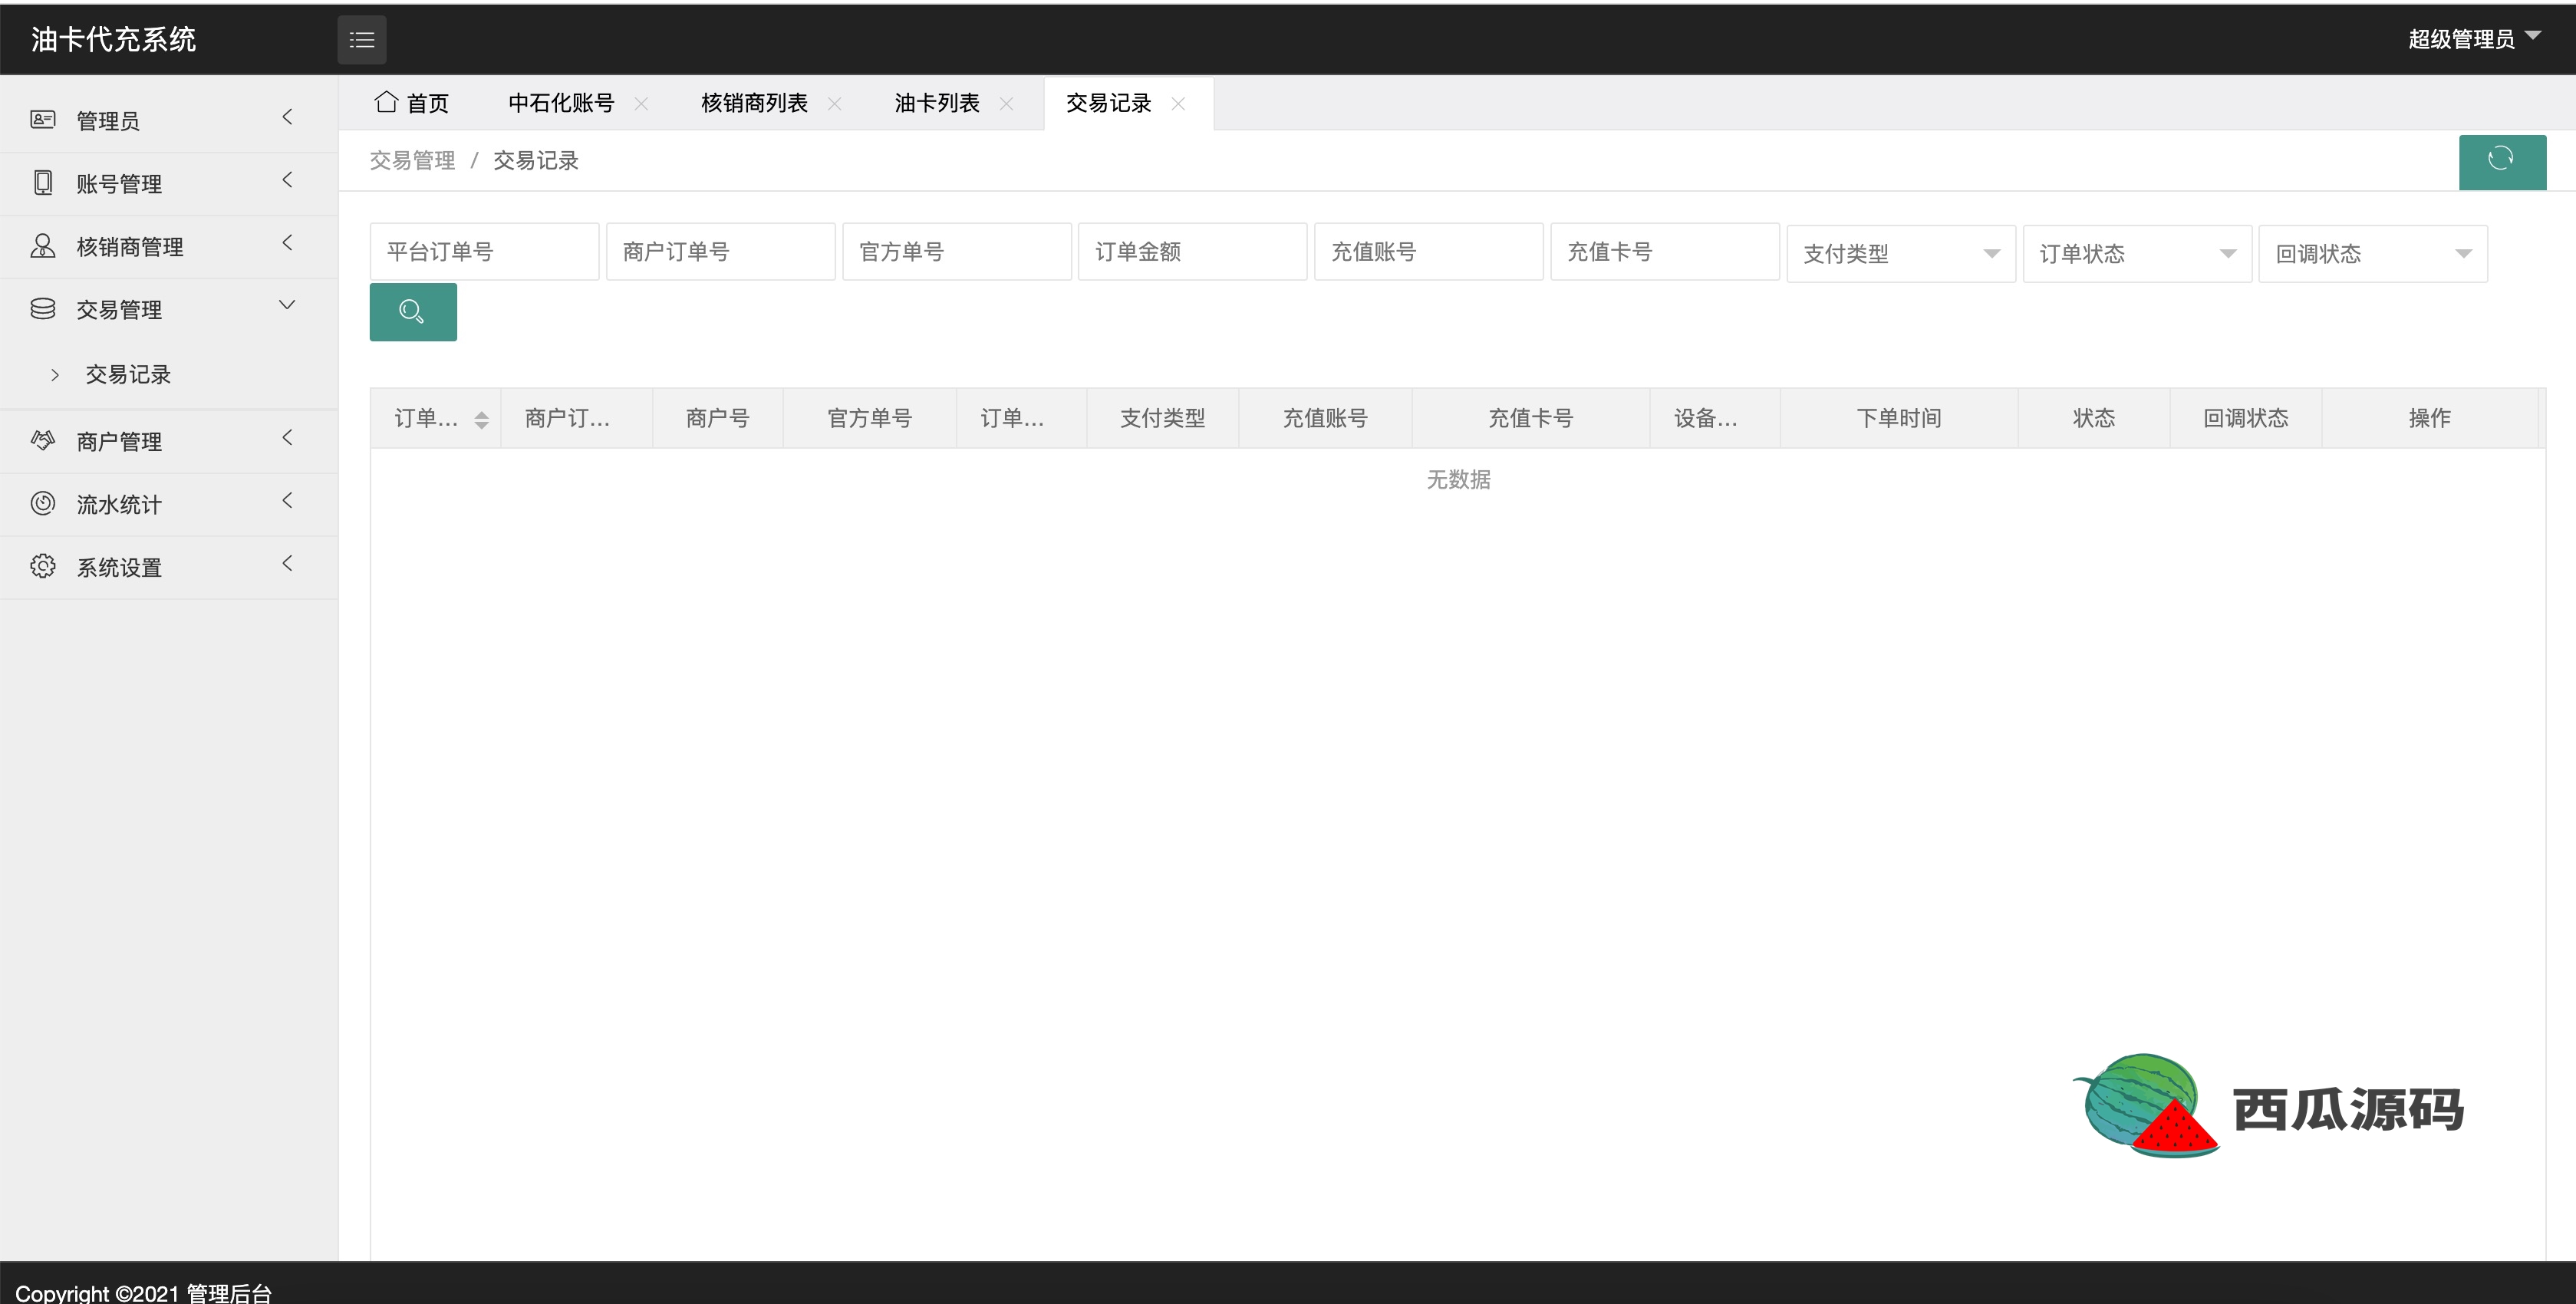Switch to the 中石化账号 tab
The width and height of the screenshot is (2576, 1304).
561,103
